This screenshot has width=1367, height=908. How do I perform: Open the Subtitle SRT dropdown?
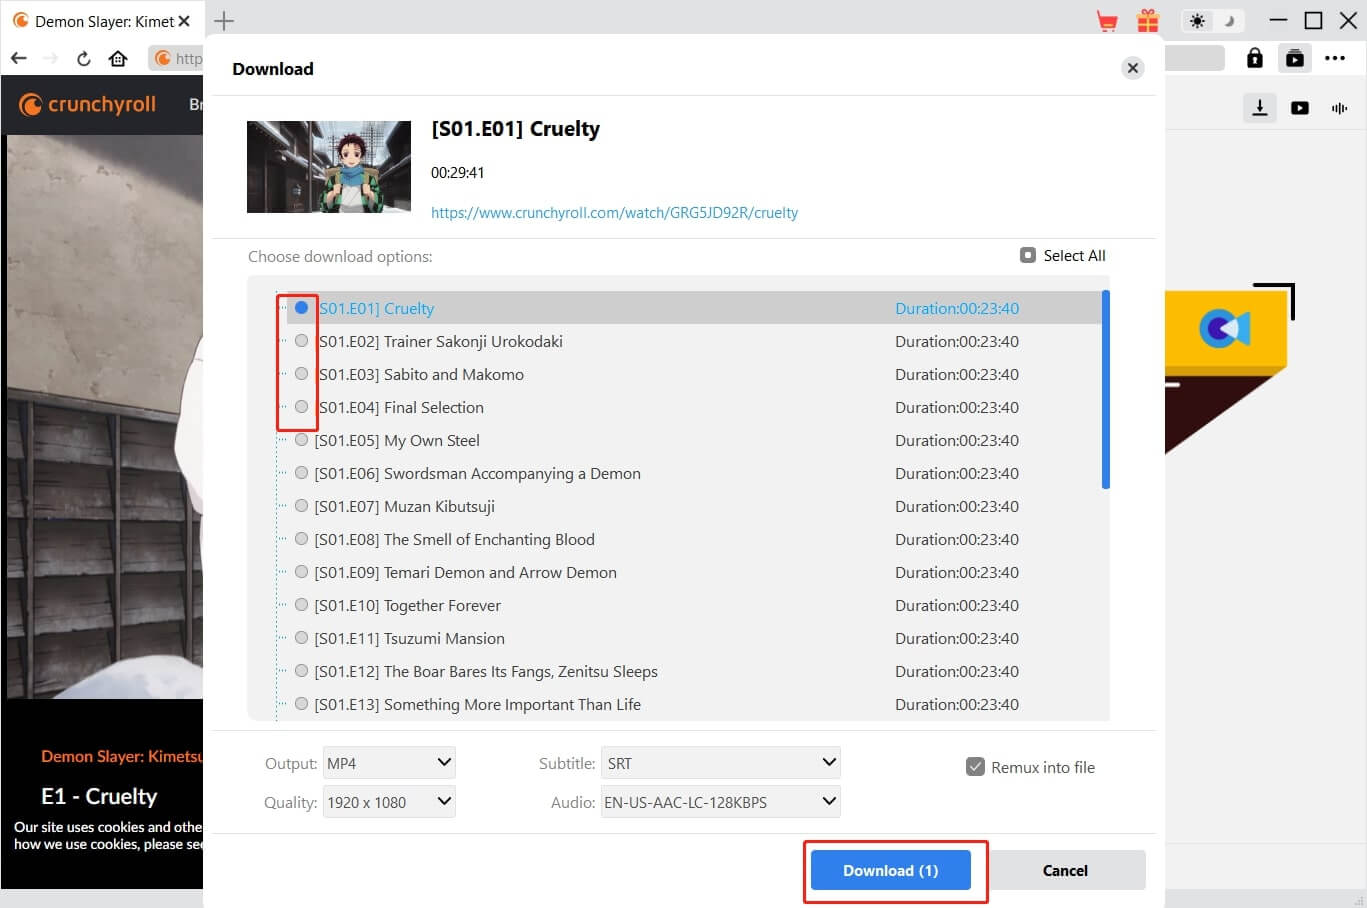pyautogui.click(x=720, y=763)
